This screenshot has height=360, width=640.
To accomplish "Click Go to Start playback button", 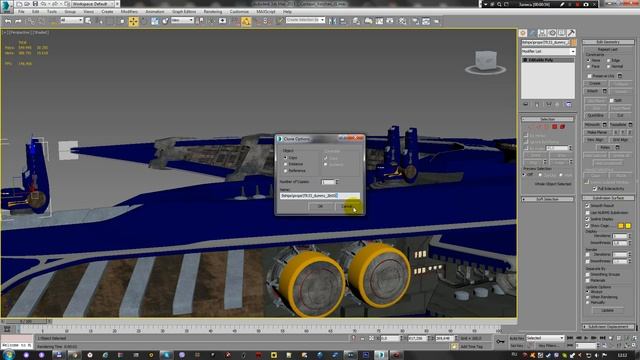I will [570, 338].
